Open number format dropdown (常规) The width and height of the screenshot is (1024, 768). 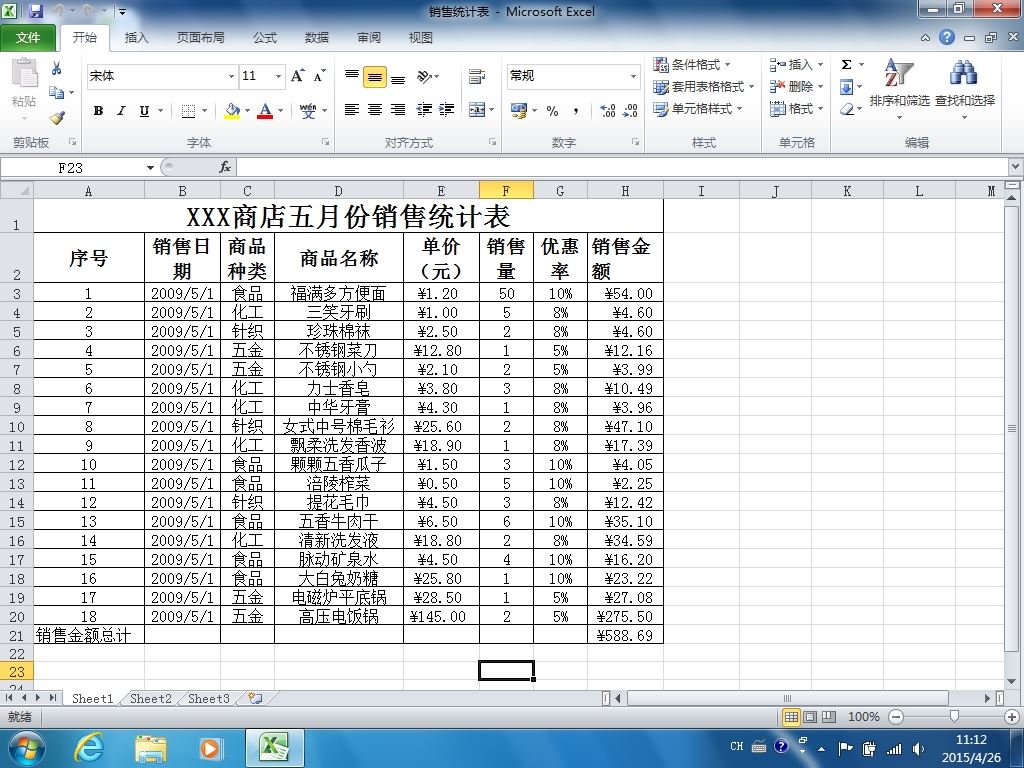[x=633, y=76]
